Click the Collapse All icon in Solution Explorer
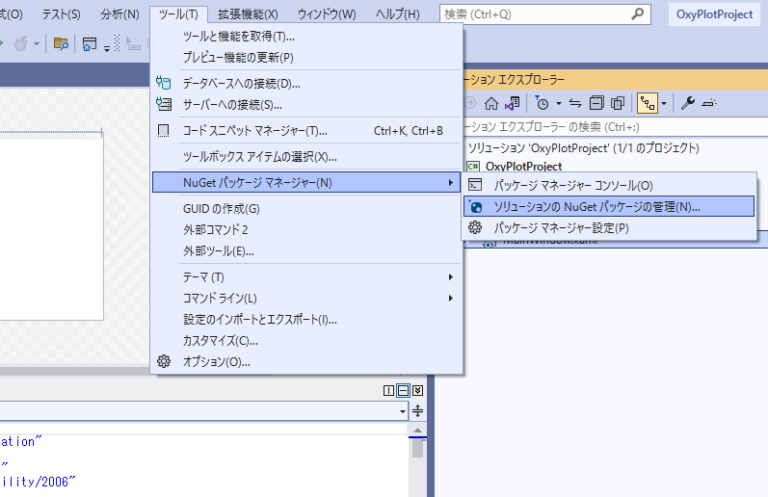This screenshot has height=497, width=768. [596, 103]
